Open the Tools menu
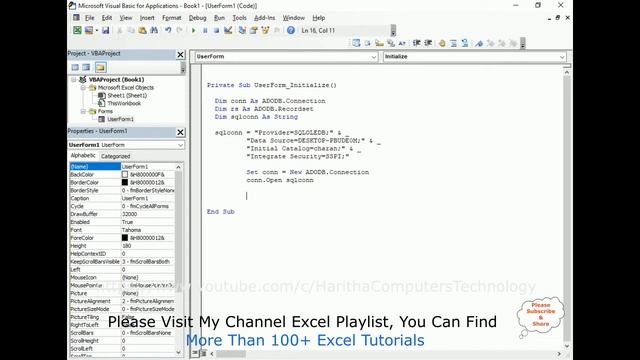The image size is (640, 360). (239, 18)
